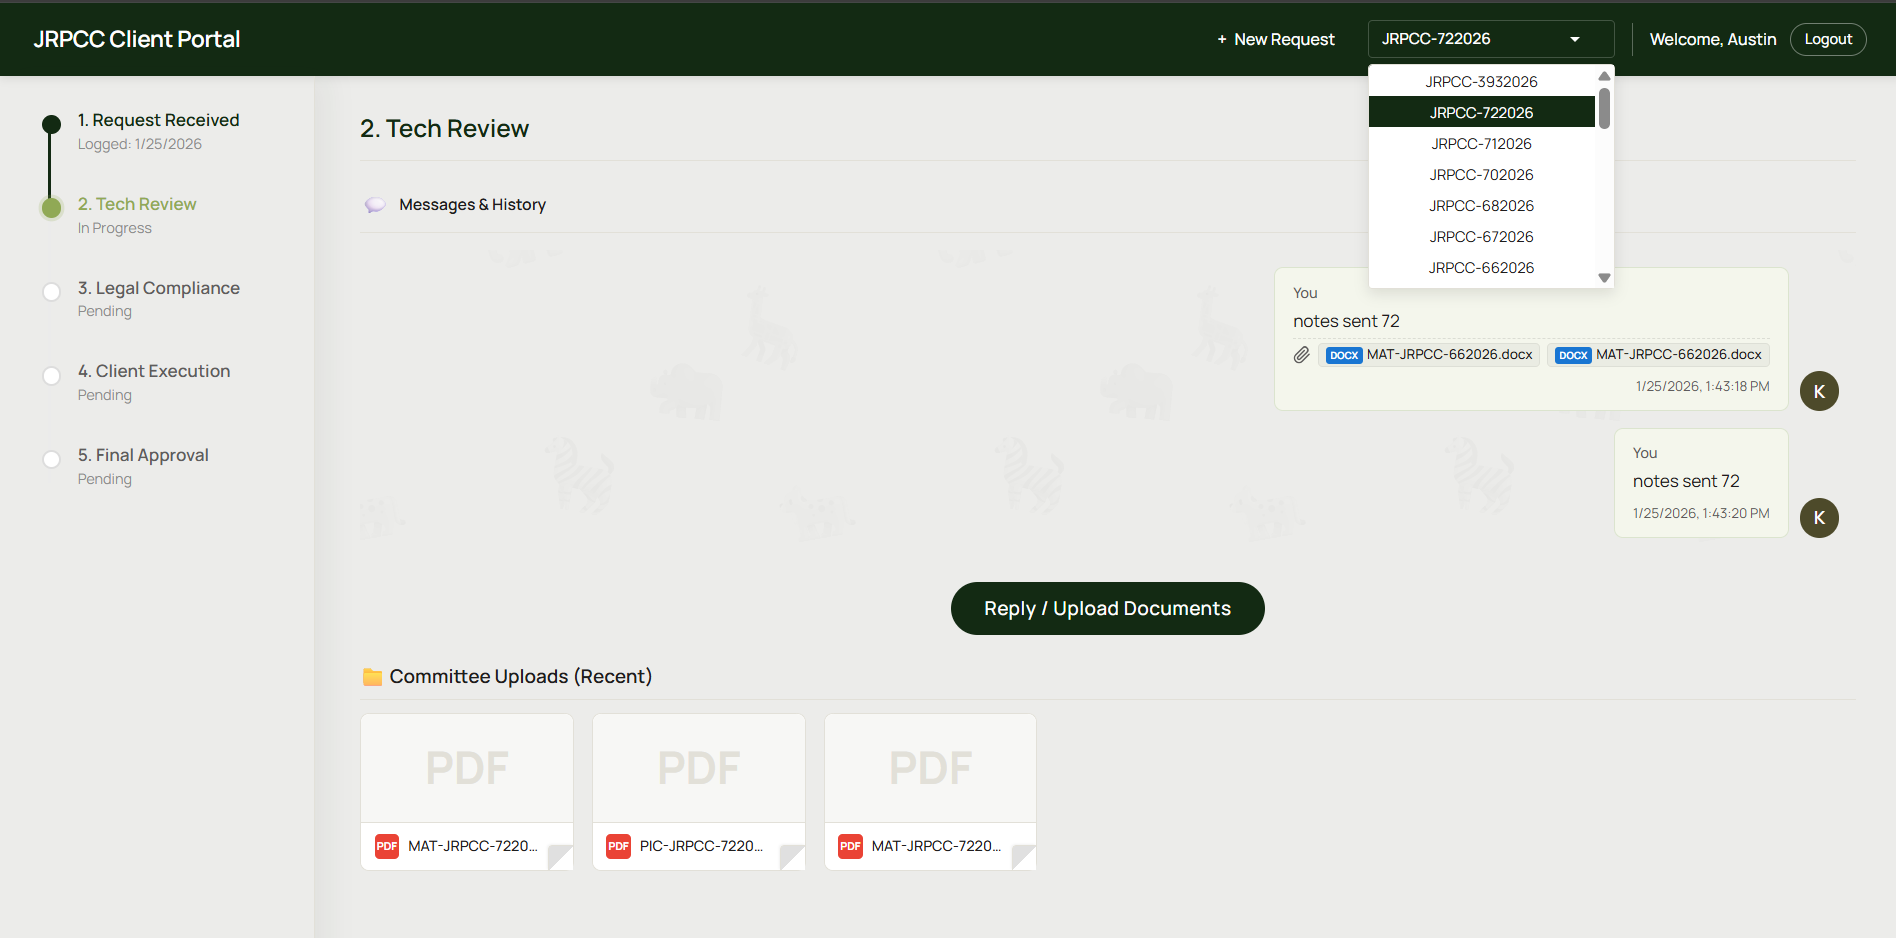Viewport: 1896px width, 938px height.
Task: Choose JRPCC-682026 from the request list
Action: click(1481, 206)
